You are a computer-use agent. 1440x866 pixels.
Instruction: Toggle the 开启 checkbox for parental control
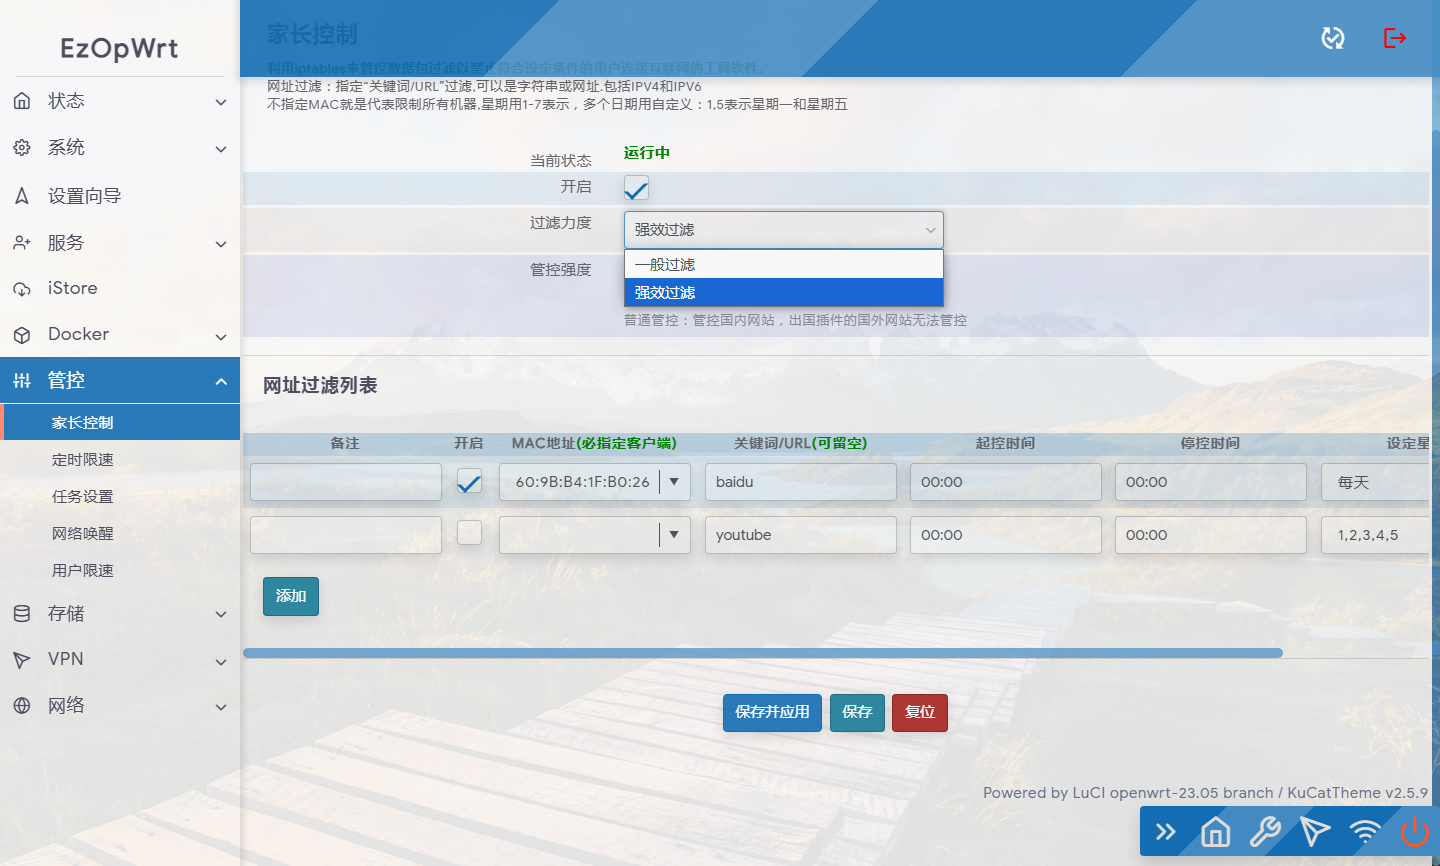click(x=636, y=188)
